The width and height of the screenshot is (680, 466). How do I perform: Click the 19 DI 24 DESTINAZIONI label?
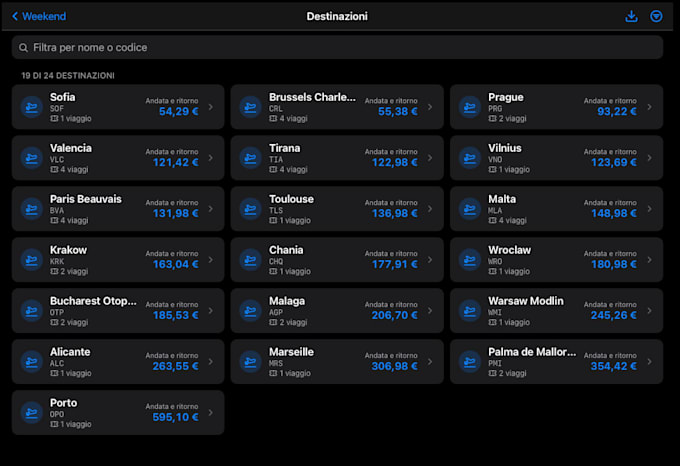(x=68, y=76)
